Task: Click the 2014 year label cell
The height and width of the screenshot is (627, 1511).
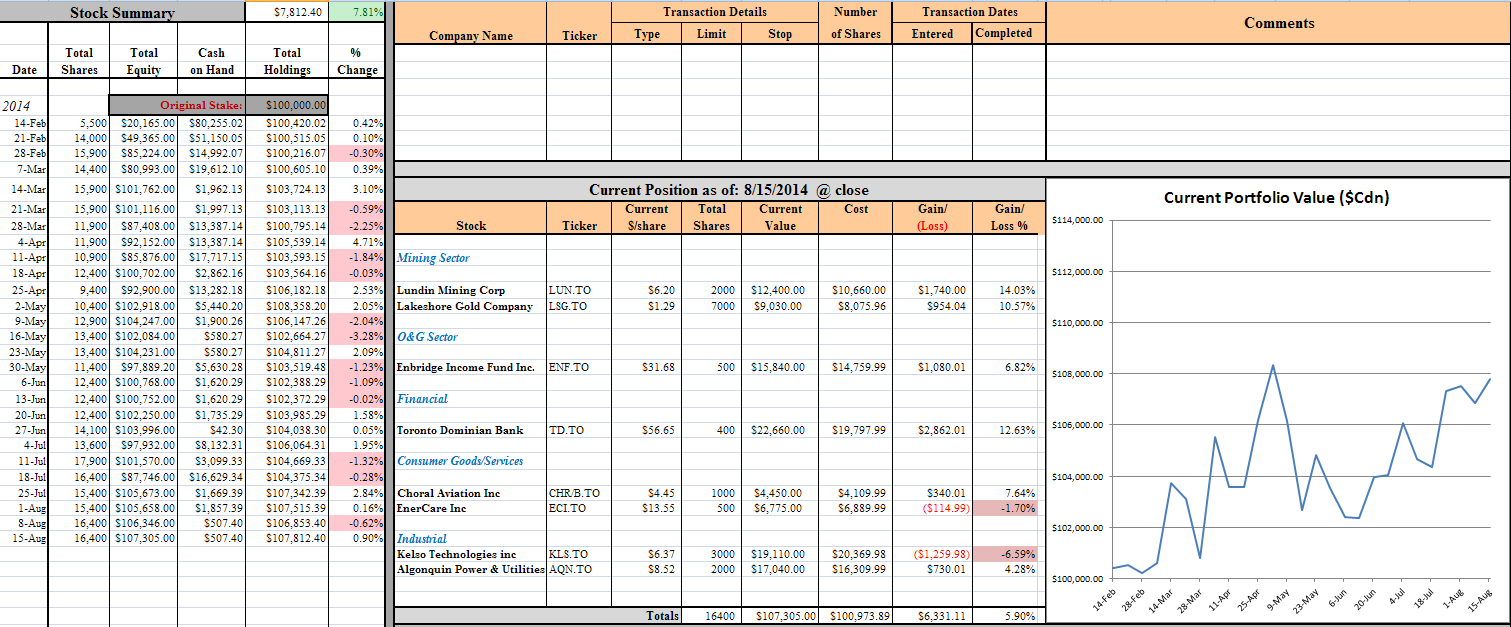Action: pyautogui.click(x=23, y=105)
